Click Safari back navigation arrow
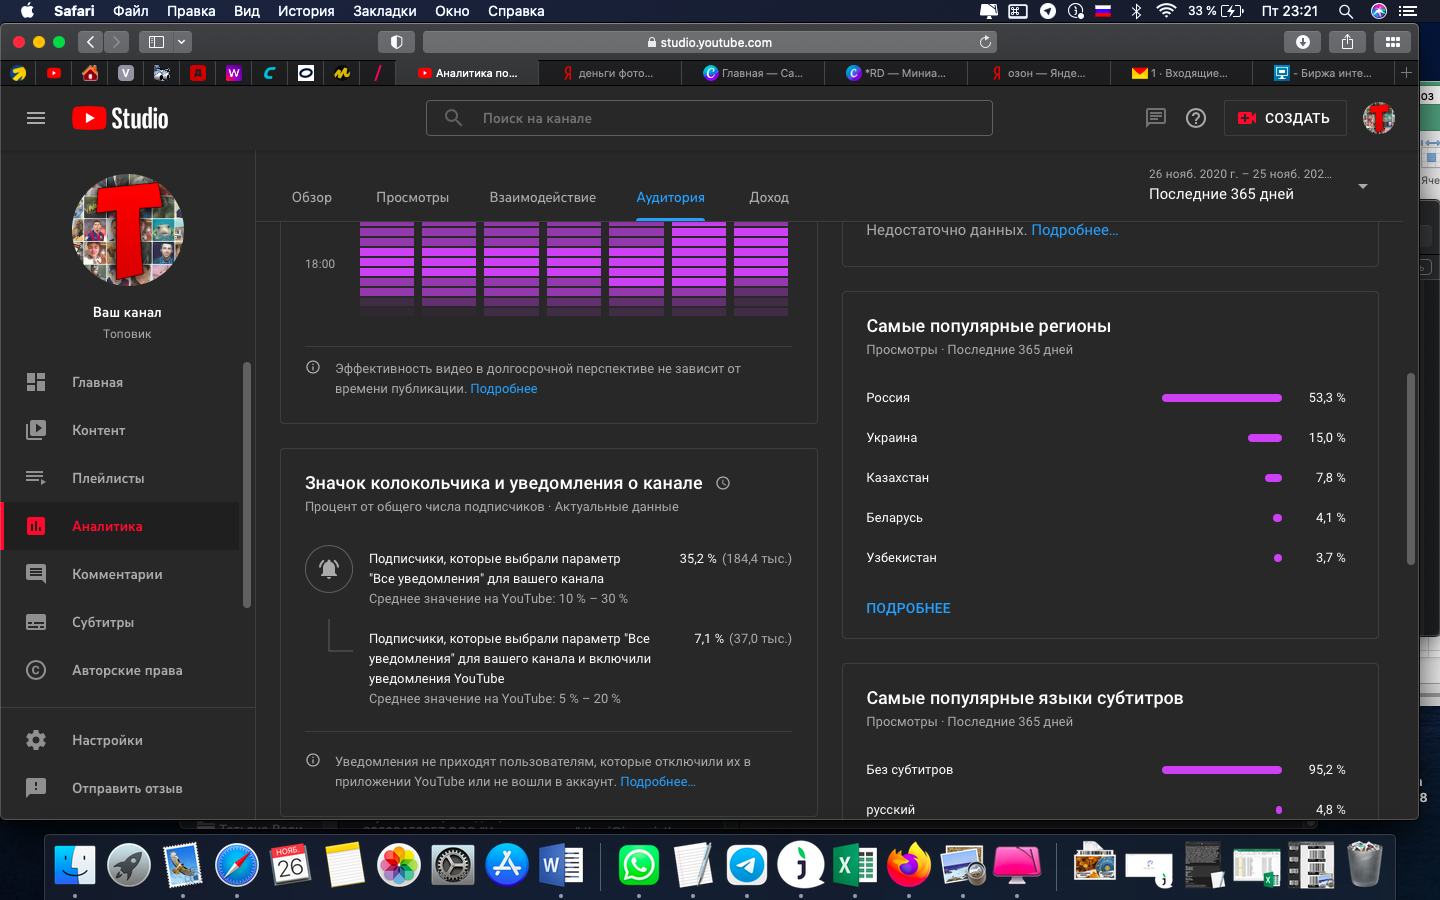 click(x=91, y=42)
